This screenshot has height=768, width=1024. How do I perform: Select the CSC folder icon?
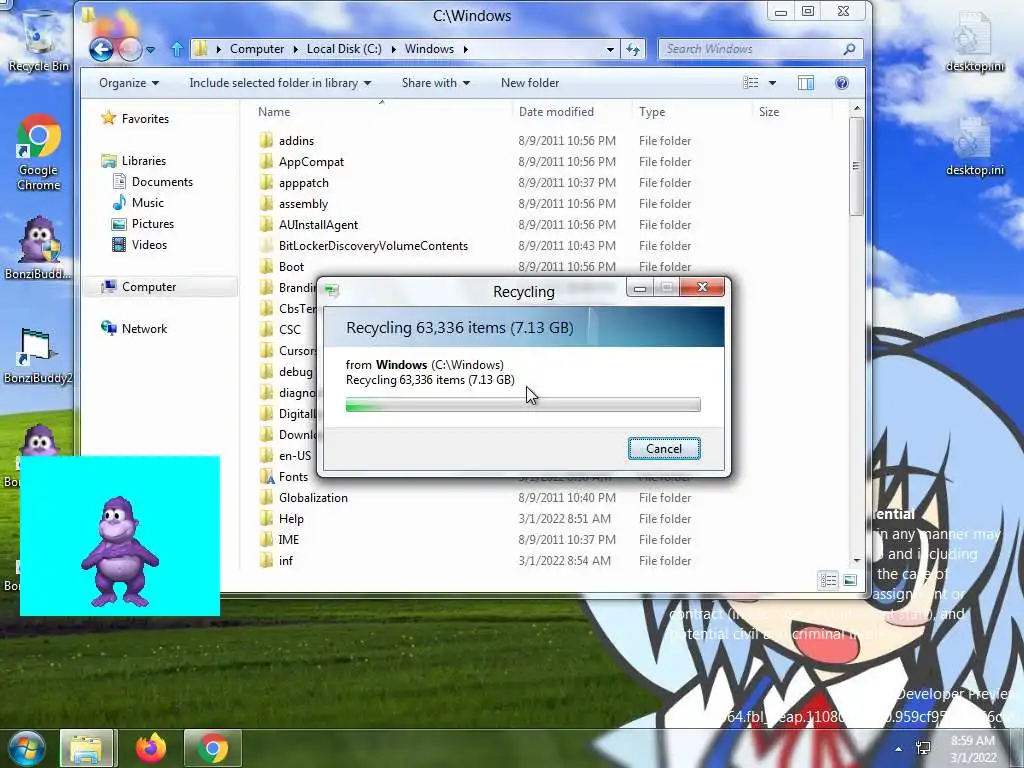click(266, 330)
